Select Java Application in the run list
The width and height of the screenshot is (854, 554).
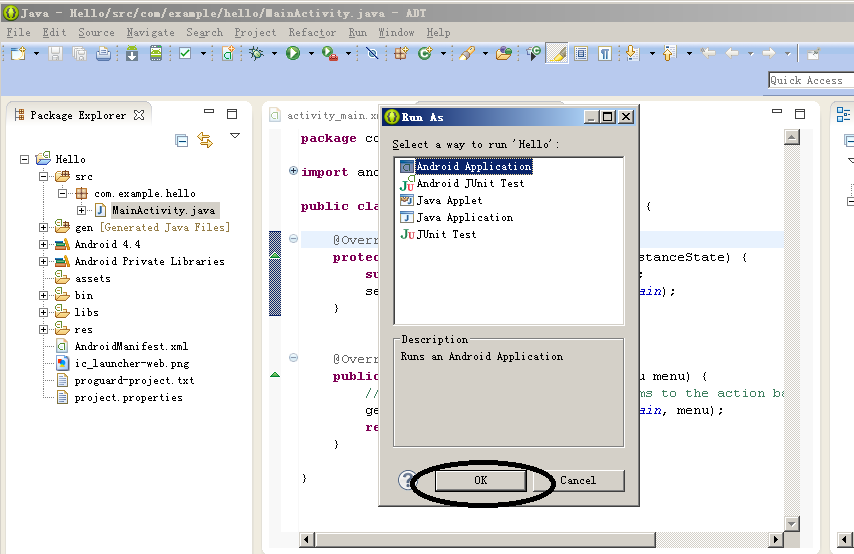(464, 217)
